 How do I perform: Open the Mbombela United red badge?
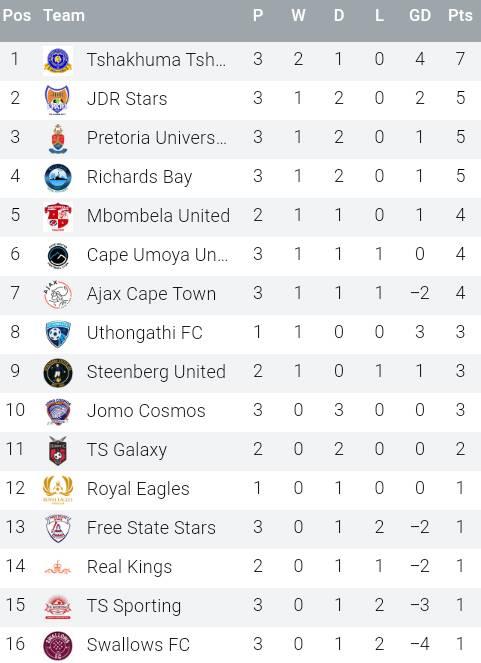[x=58, y=216]
